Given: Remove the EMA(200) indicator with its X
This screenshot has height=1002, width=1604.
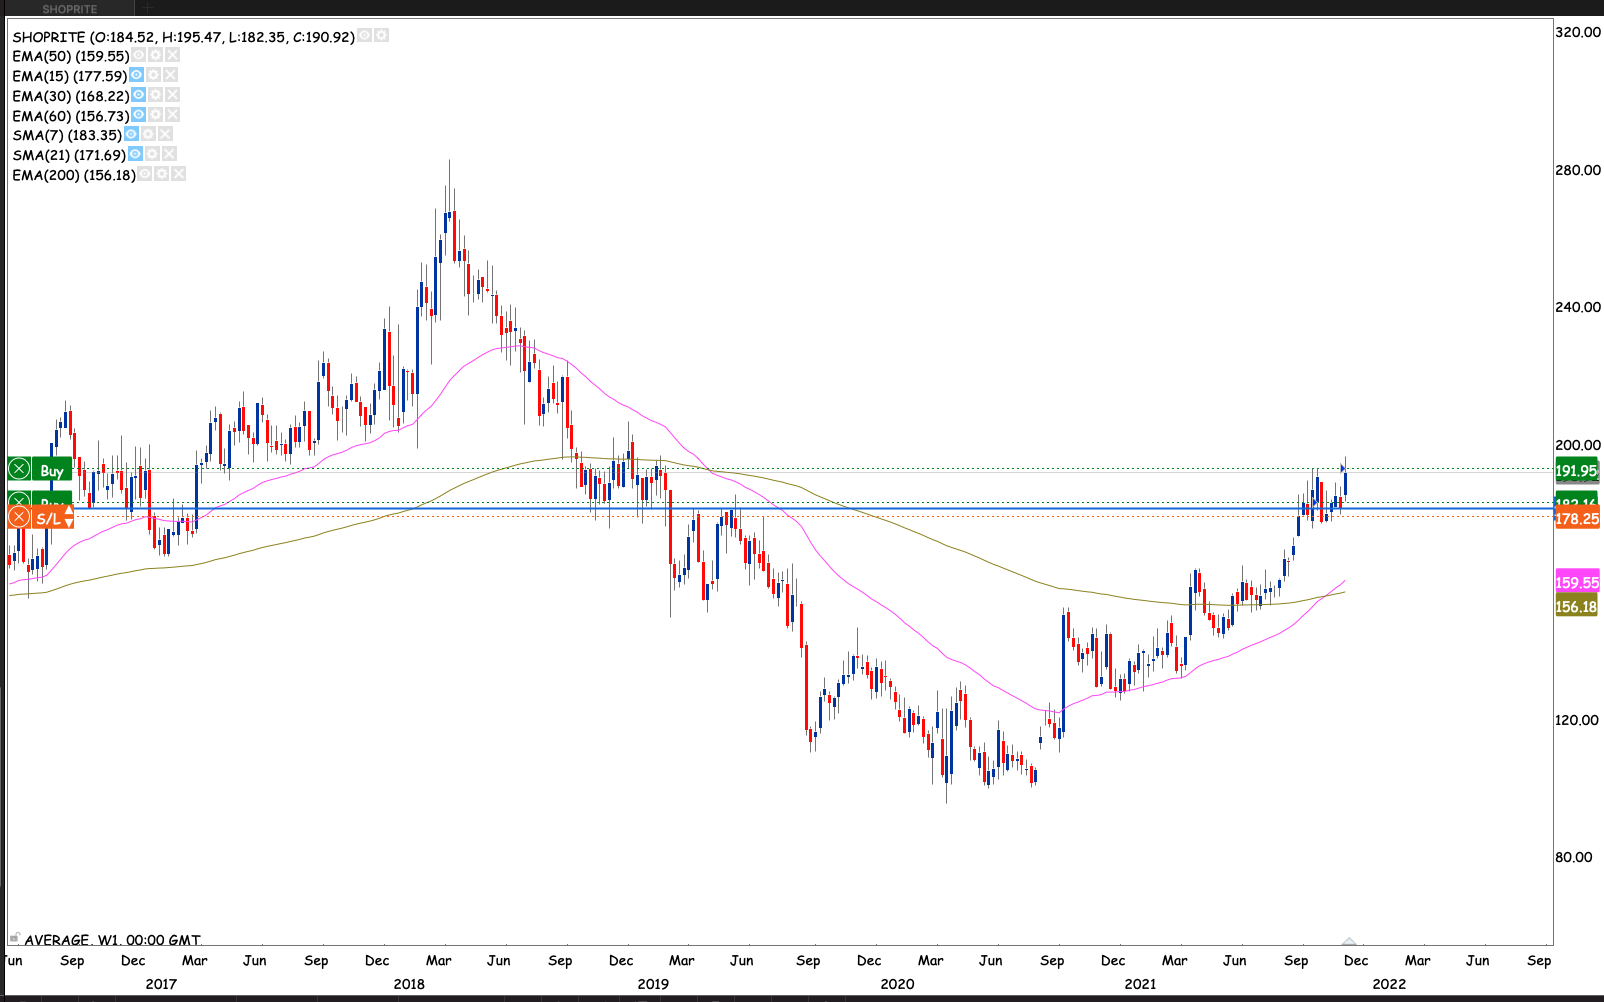Looking at the screenshot, I should (178, 174).
